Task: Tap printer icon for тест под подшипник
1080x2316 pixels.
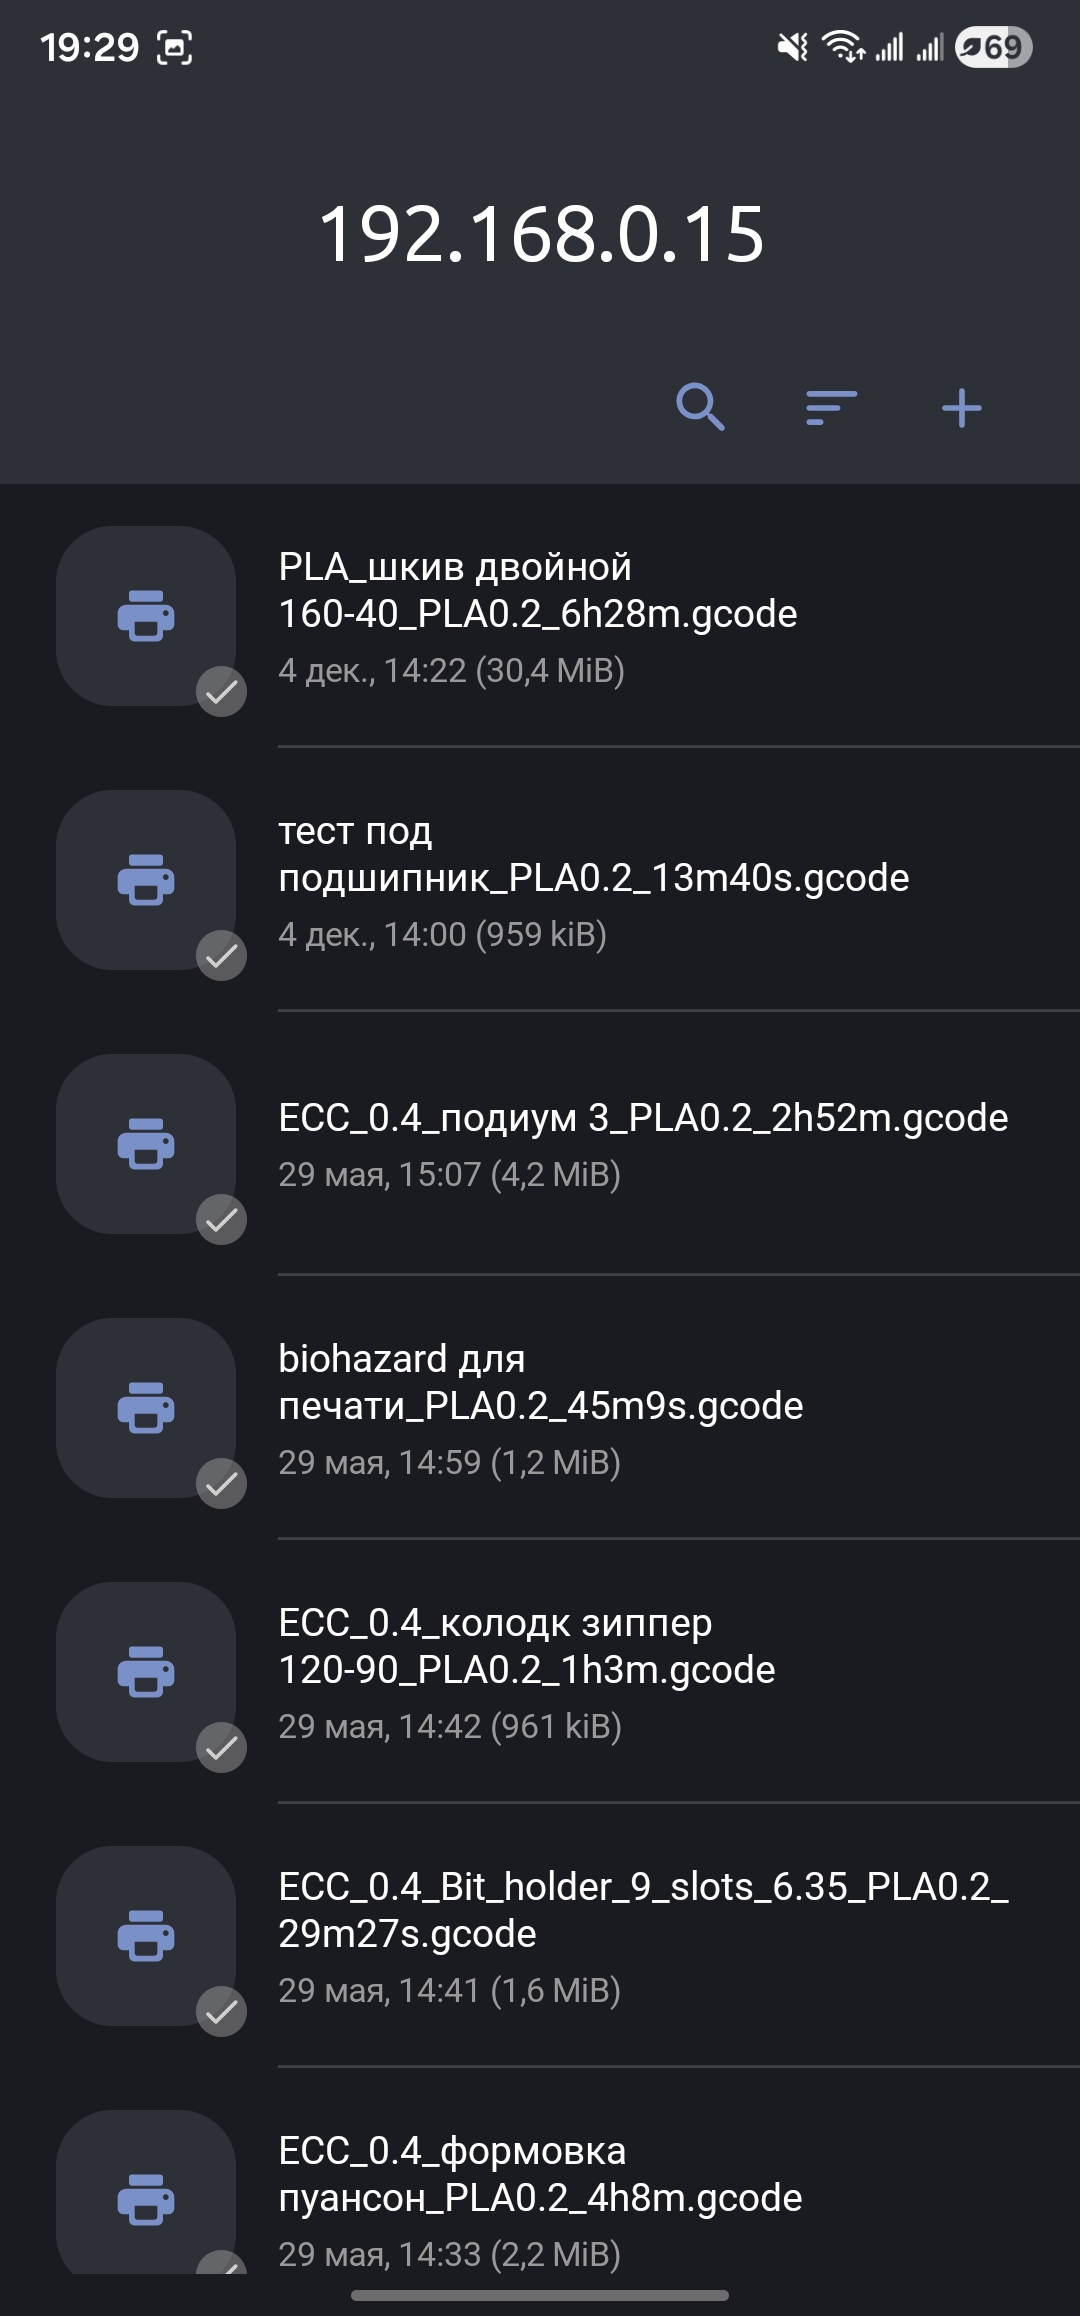Action: 146,879
